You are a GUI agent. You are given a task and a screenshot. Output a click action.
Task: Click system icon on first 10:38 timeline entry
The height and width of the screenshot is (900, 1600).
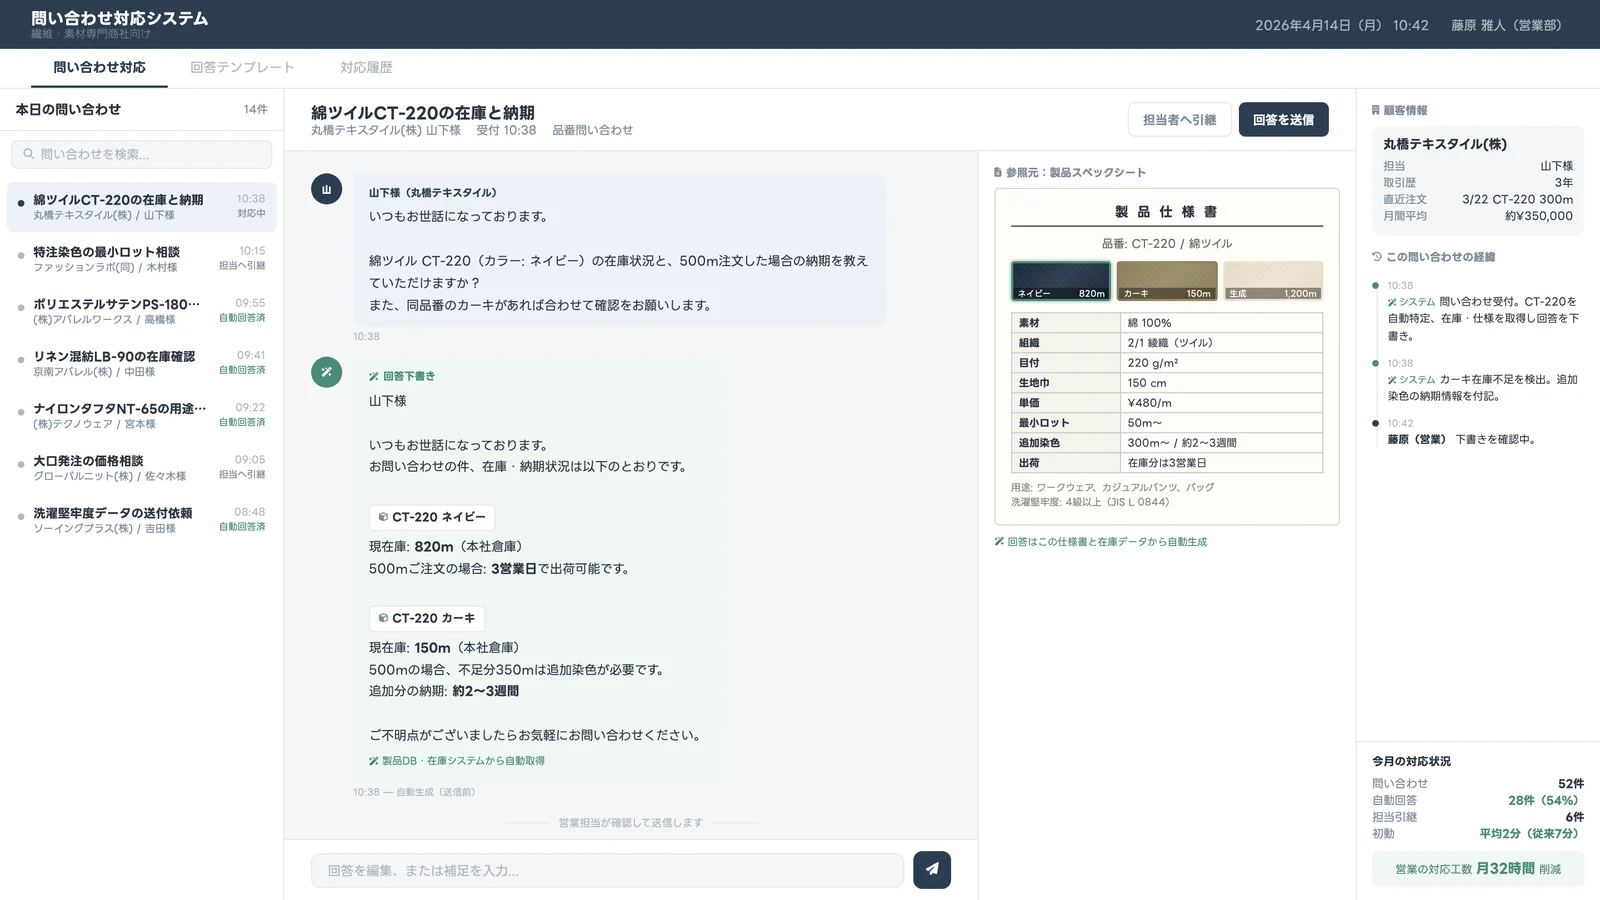(1392, 302)
